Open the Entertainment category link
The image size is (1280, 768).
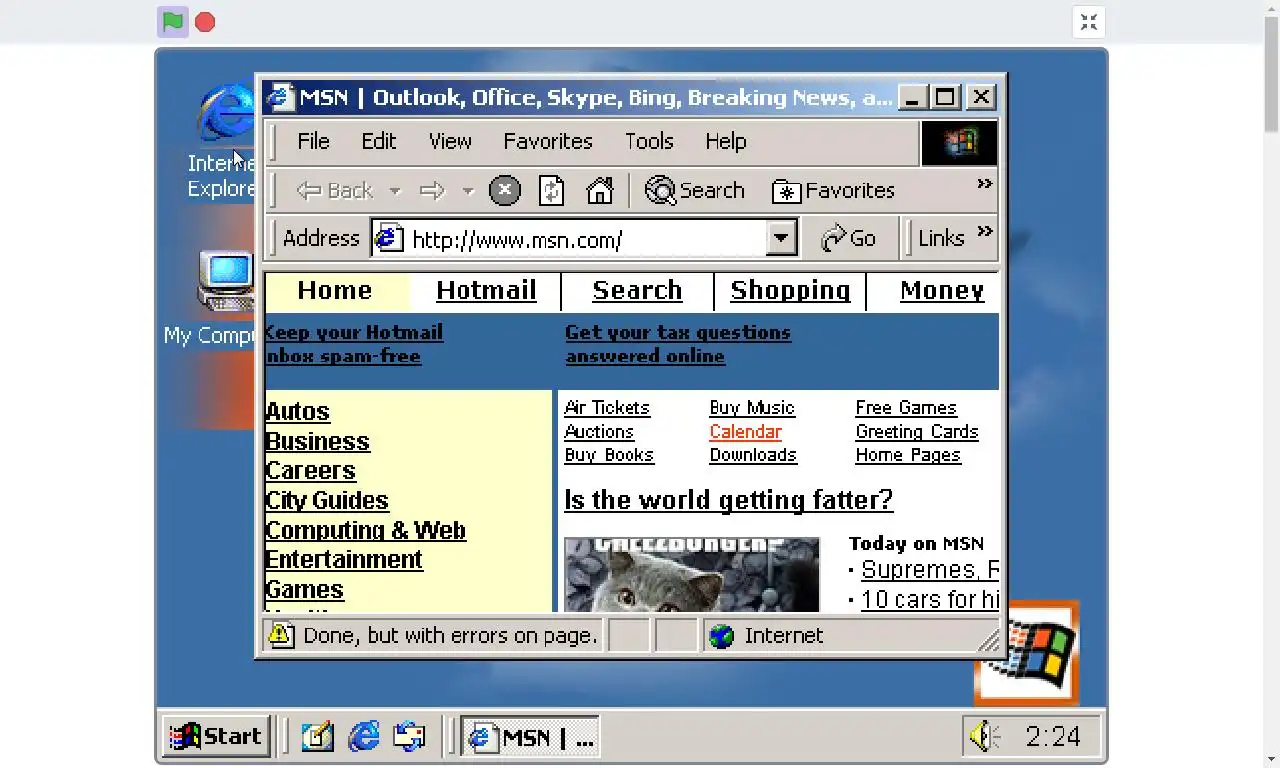(343, 559)
